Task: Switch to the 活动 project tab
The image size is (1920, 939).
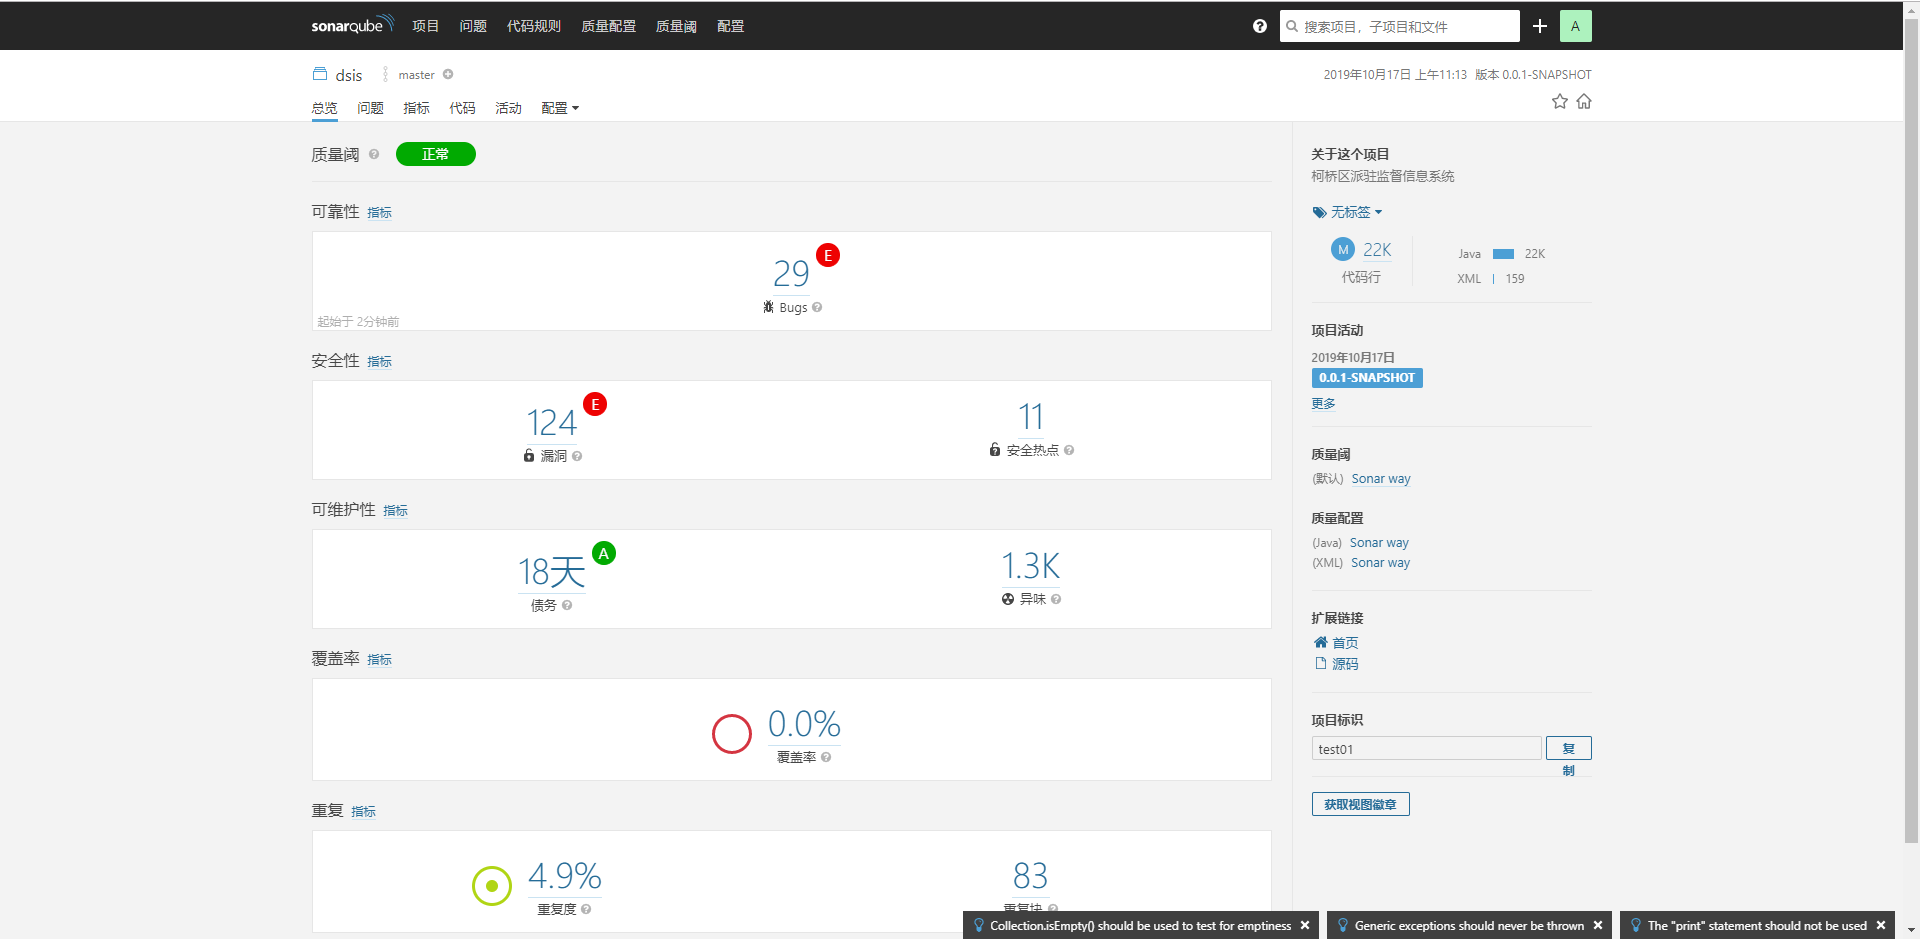Action: [508, 108]
